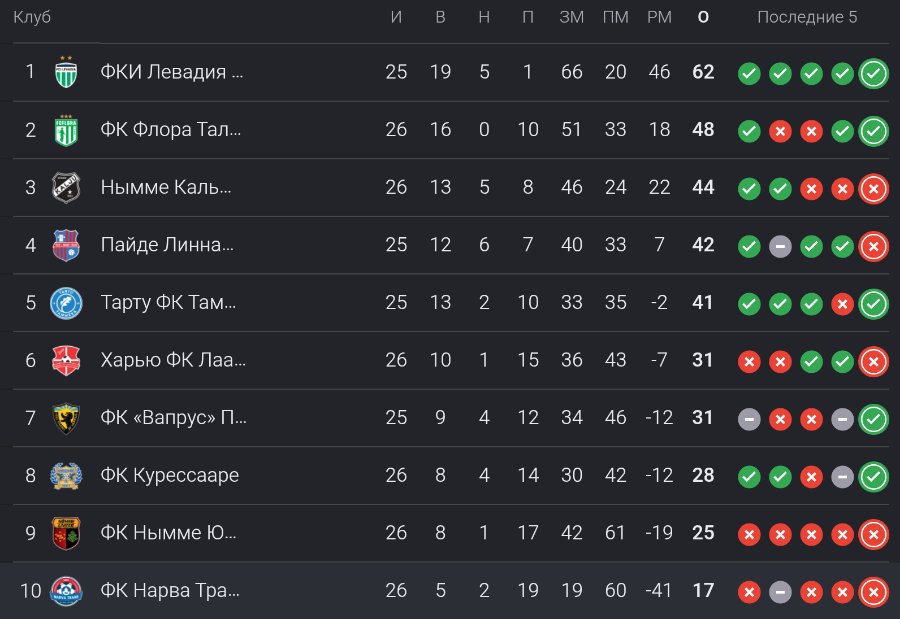Select the Paide Linnameeskond club badge
This screenshot has width=900, height=619.
pyautogui.click(x=66, y=245)
